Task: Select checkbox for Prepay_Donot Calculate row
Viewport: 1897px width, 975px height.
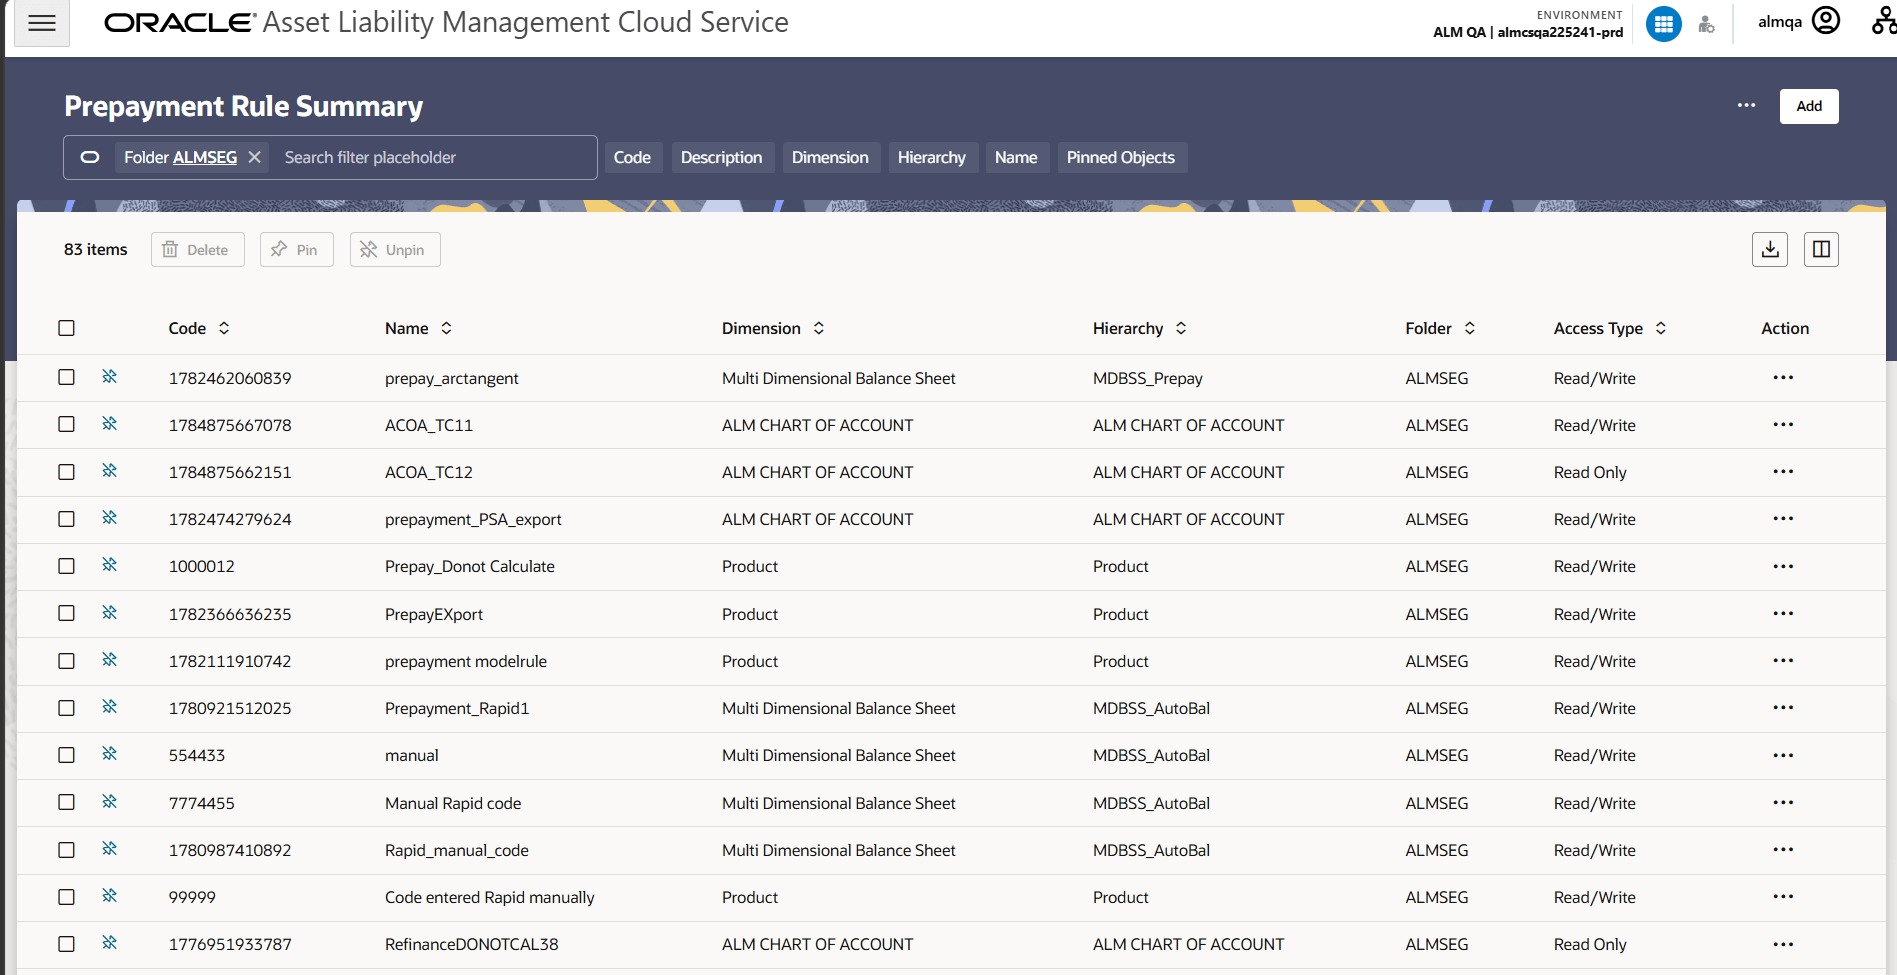Action: coord(67,566)
